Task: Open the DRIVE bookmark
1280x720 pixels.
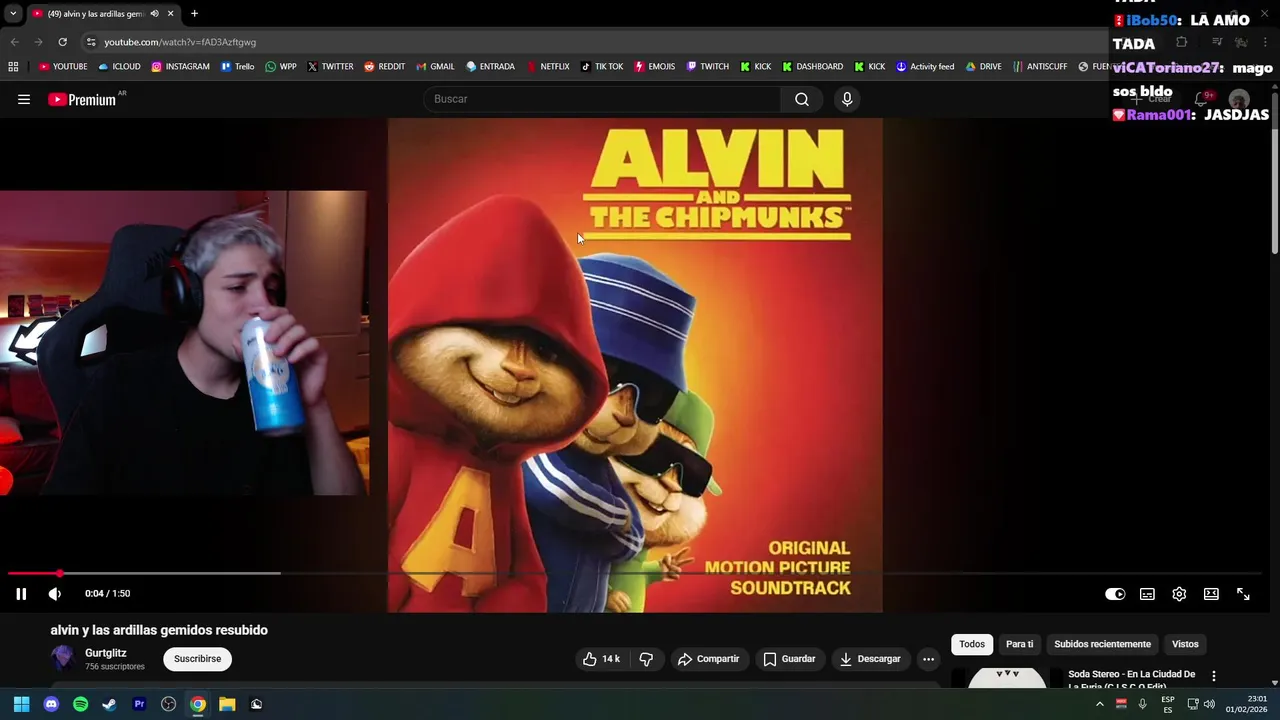Action: click(983, 66)
